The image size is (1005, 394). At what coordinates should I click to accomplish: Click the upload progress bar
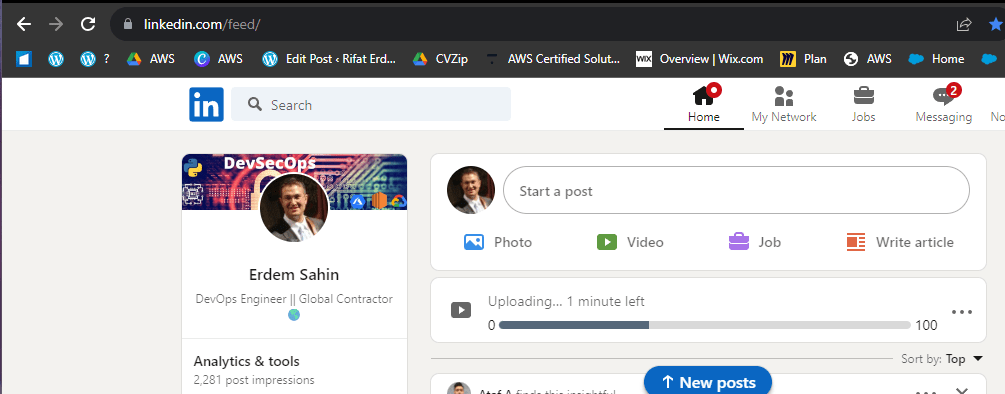tap(704, 325)
